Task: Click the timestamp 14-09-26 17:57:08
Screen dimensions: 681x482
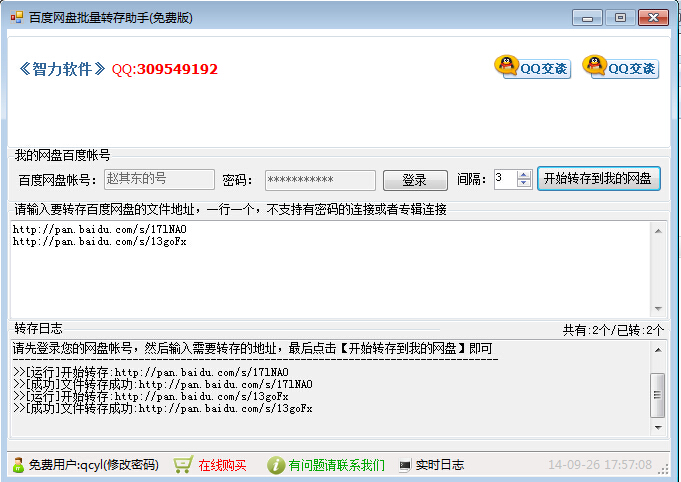Action: click(600, 465)
